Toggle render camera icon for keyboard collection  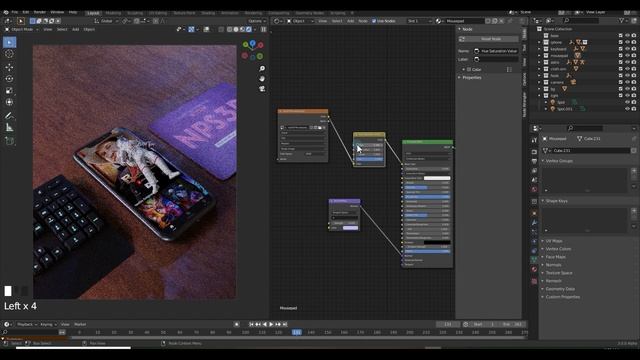pos(634,49)
